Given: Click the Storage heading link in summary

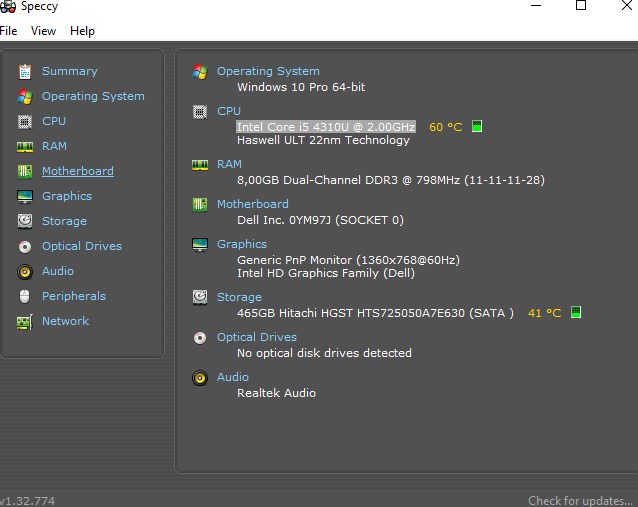Looking at the screenshot, I should pyautogui.click(x=239, y=297).
